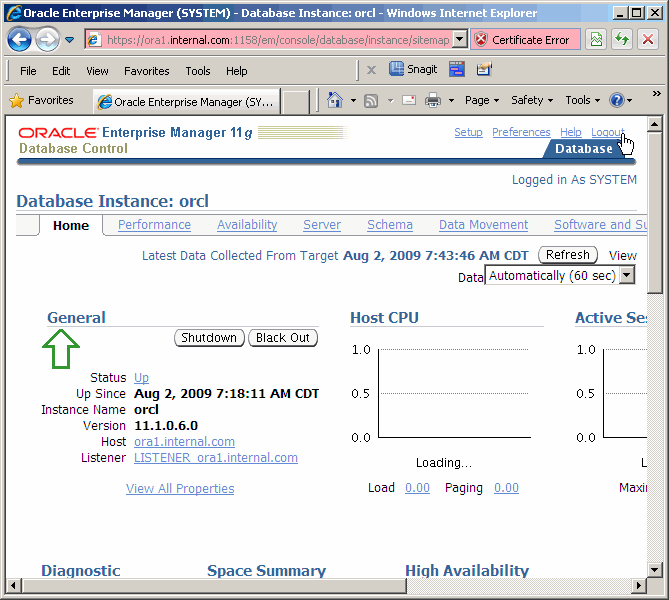Open the View Data refresh interval dropdown
This screenshot has height=600, width=669.
coord(627,276)
